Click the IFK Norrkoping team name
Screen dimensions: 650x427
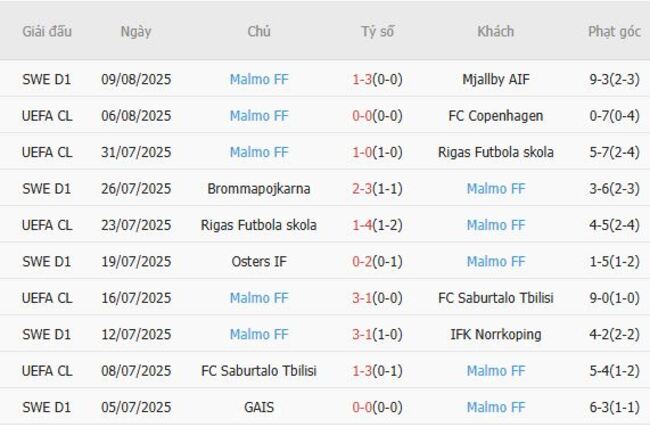tap(496, 334)
